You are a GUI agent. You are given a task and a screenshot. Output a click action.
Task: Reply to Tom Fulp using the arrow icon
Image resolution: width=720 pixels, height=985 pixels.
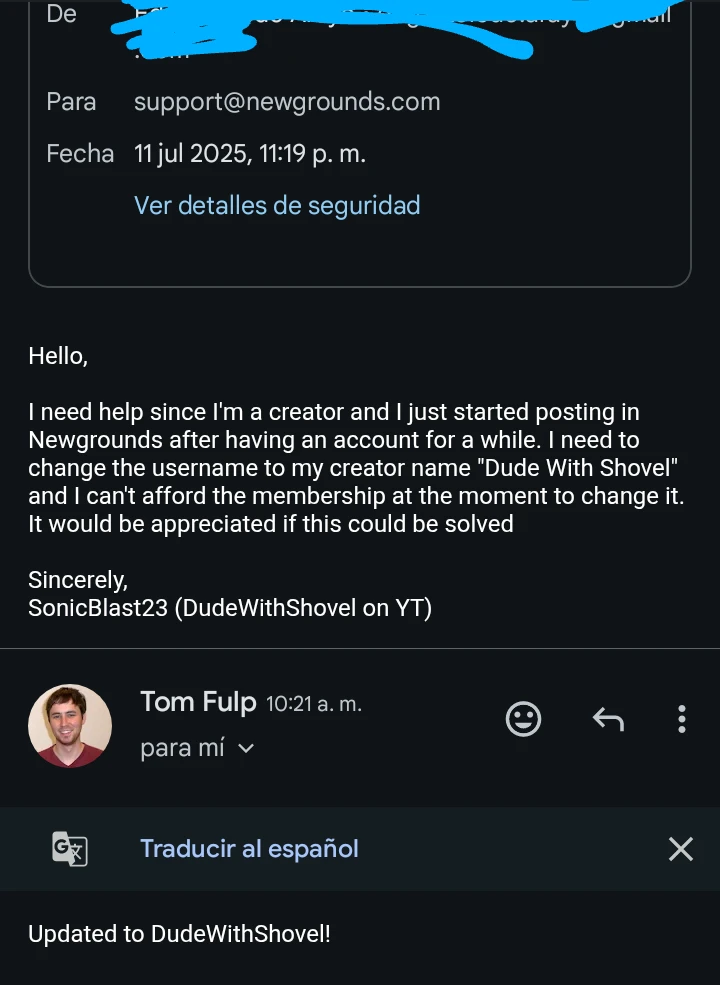[608, 719]
